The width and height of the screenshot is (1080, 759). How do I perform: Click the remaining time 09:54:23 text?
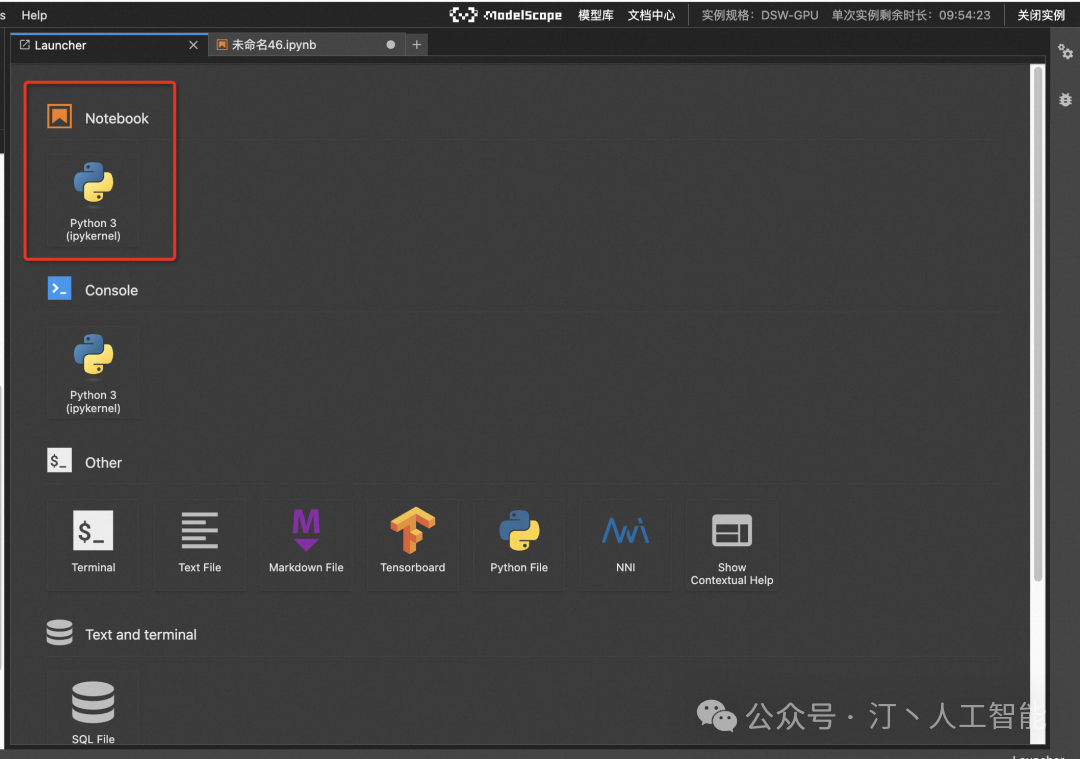pyautogui.click(x=964, y=15)
